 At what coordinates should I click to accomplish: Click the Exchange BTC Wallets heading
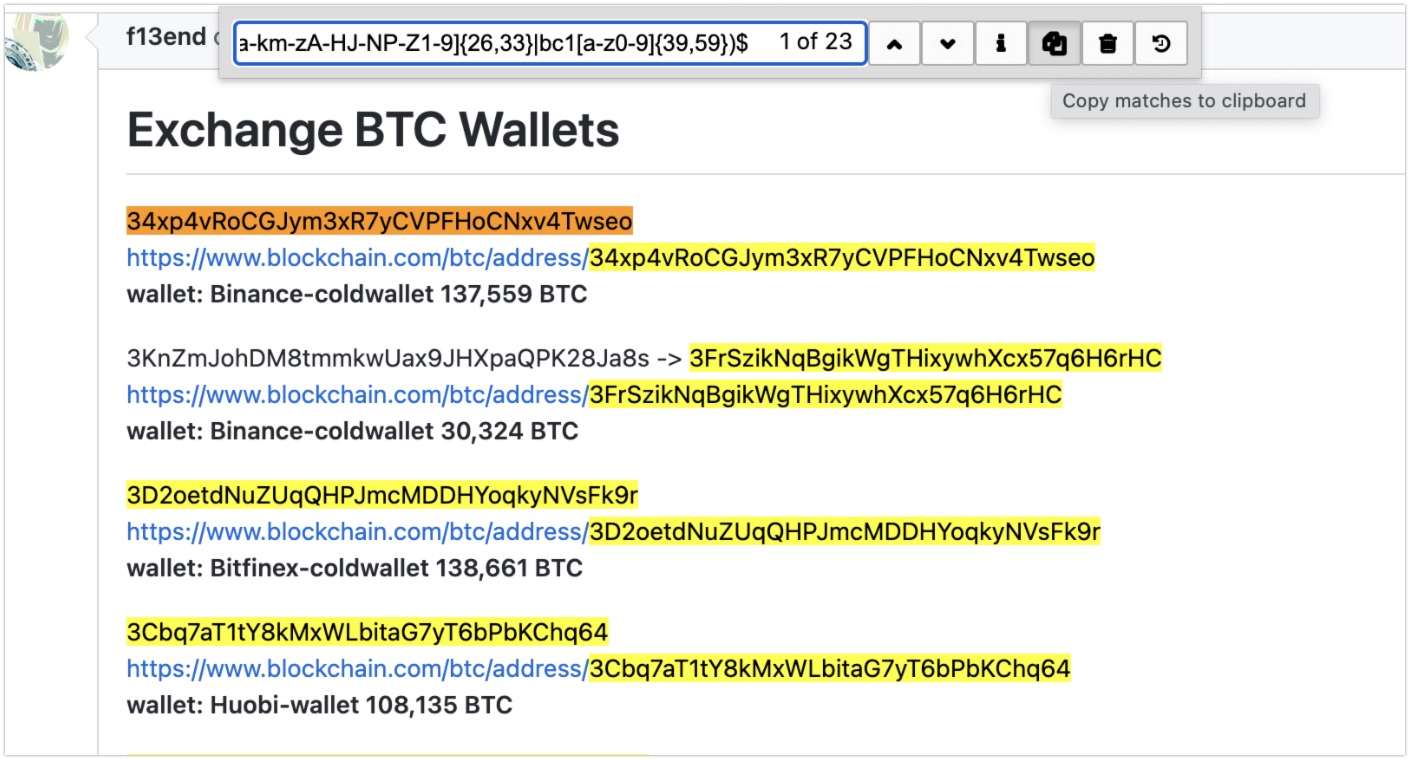pos(373,130)
